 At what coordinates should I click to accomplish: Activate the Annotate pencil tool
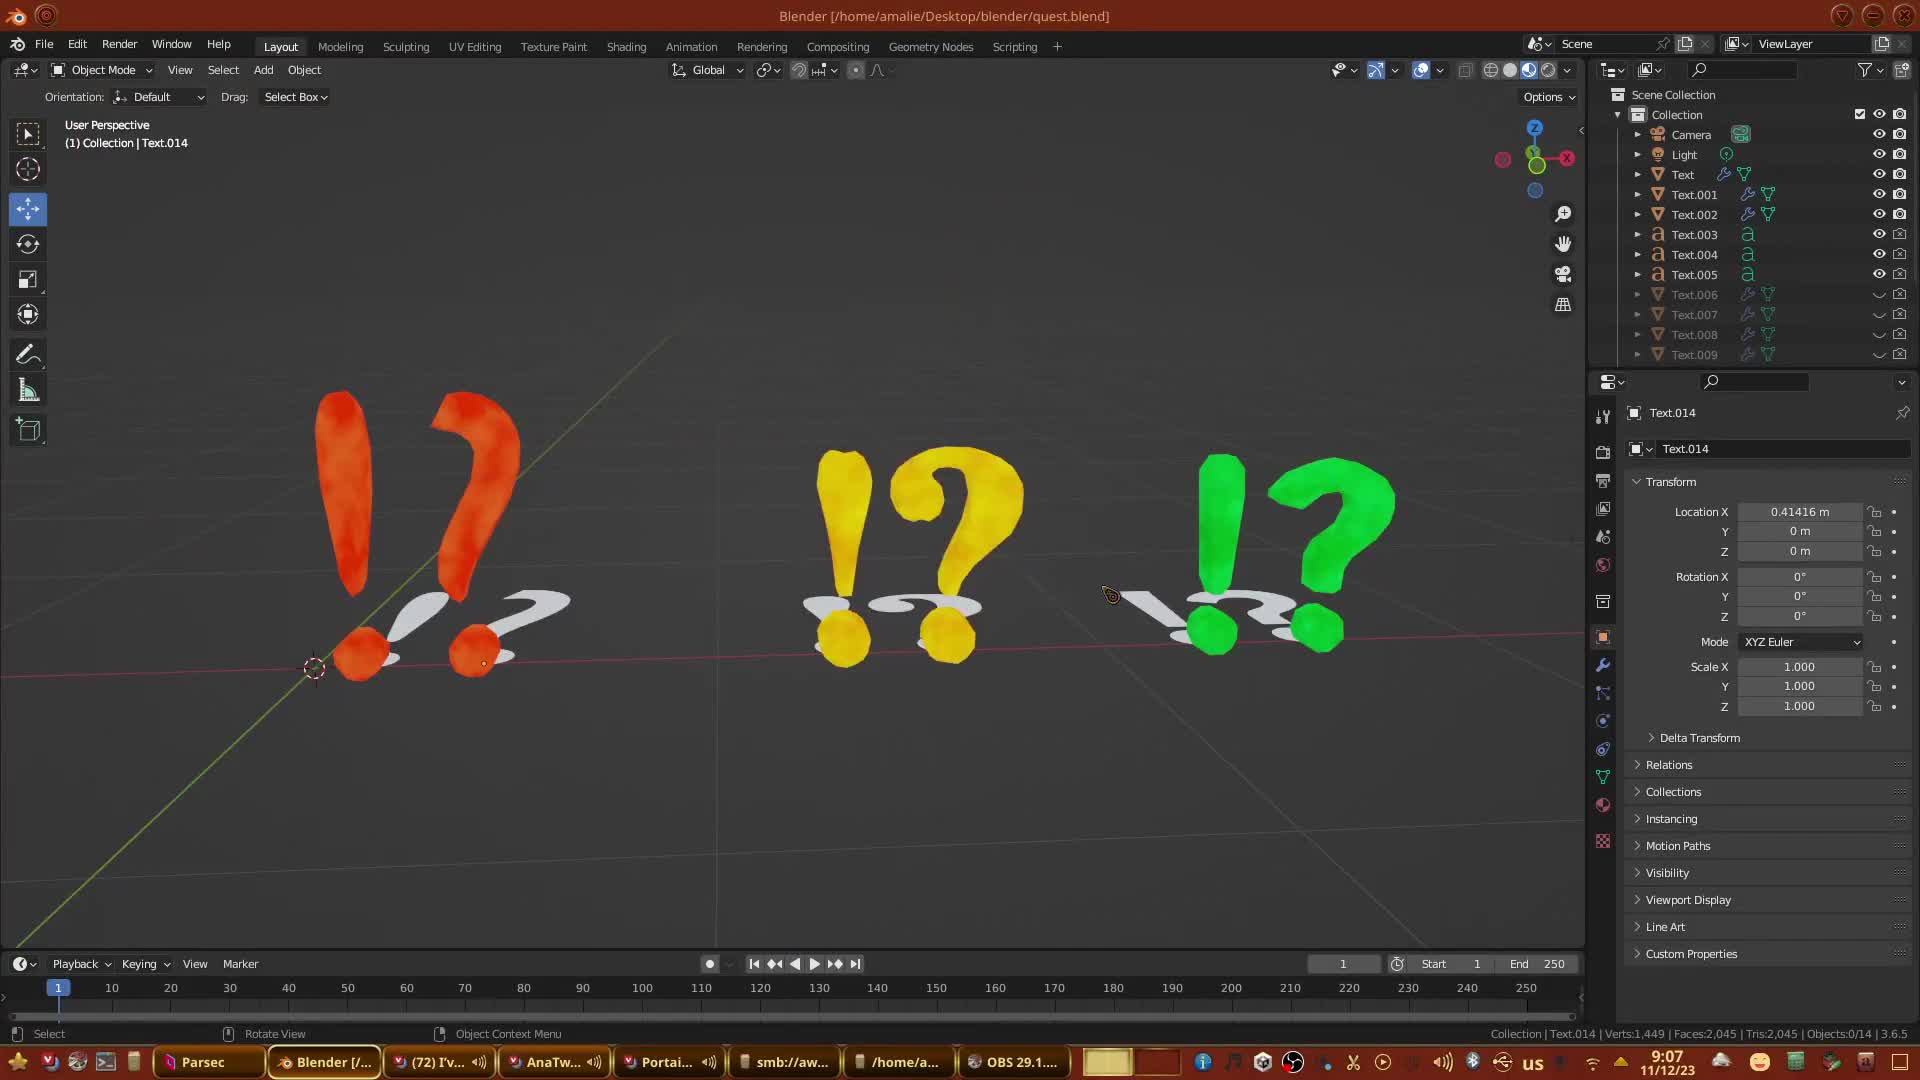click(28, 355)
